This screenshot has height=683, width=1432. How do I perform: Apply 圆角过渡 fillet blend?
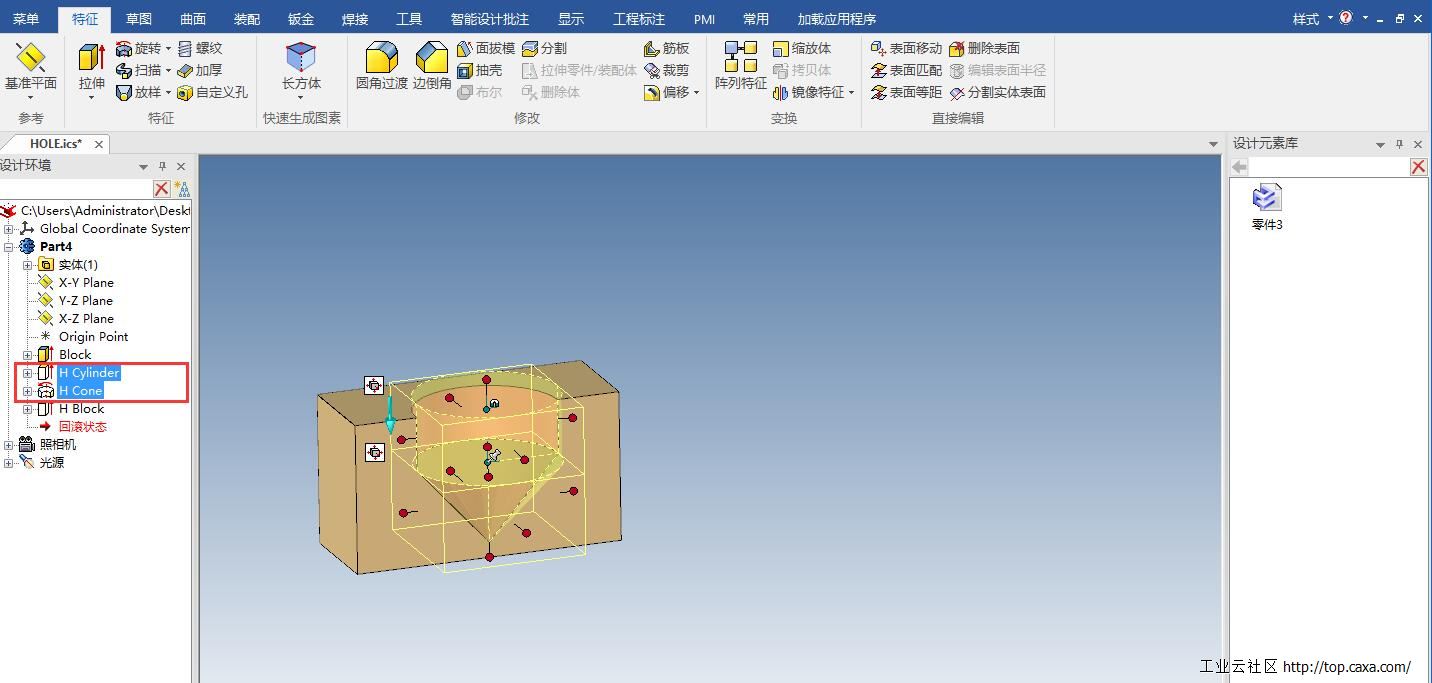pyautogui.click(x=381, y=66)
